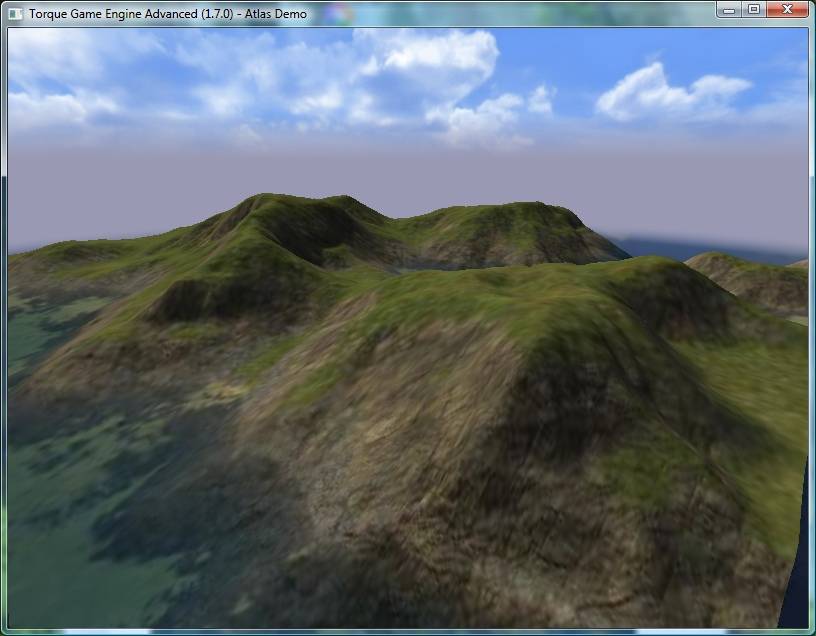This screenshot has width=816, height=636.
Task: Maximize the Torque Game Engine window
Action: [x=753, y=10]
